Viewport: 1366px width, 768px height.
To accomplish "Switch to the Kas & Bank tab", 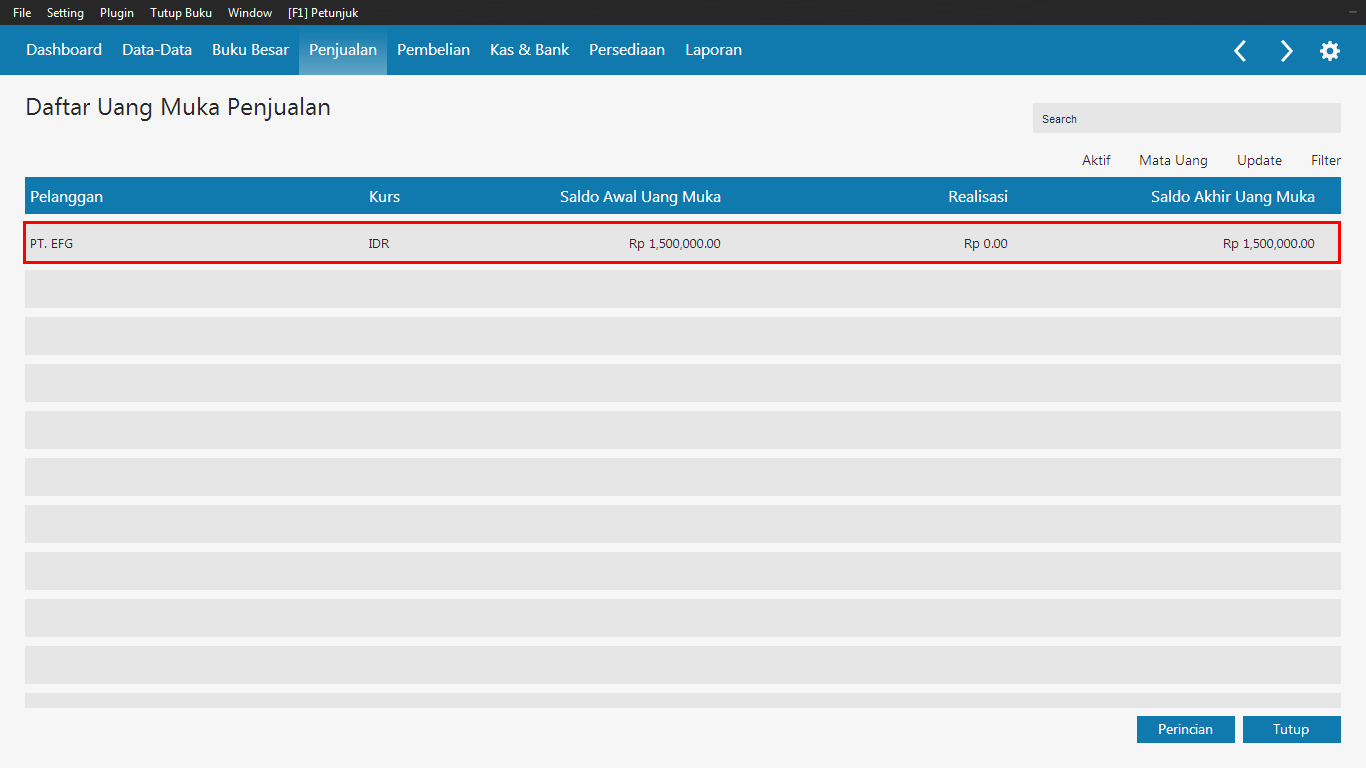I will (529, 50).
